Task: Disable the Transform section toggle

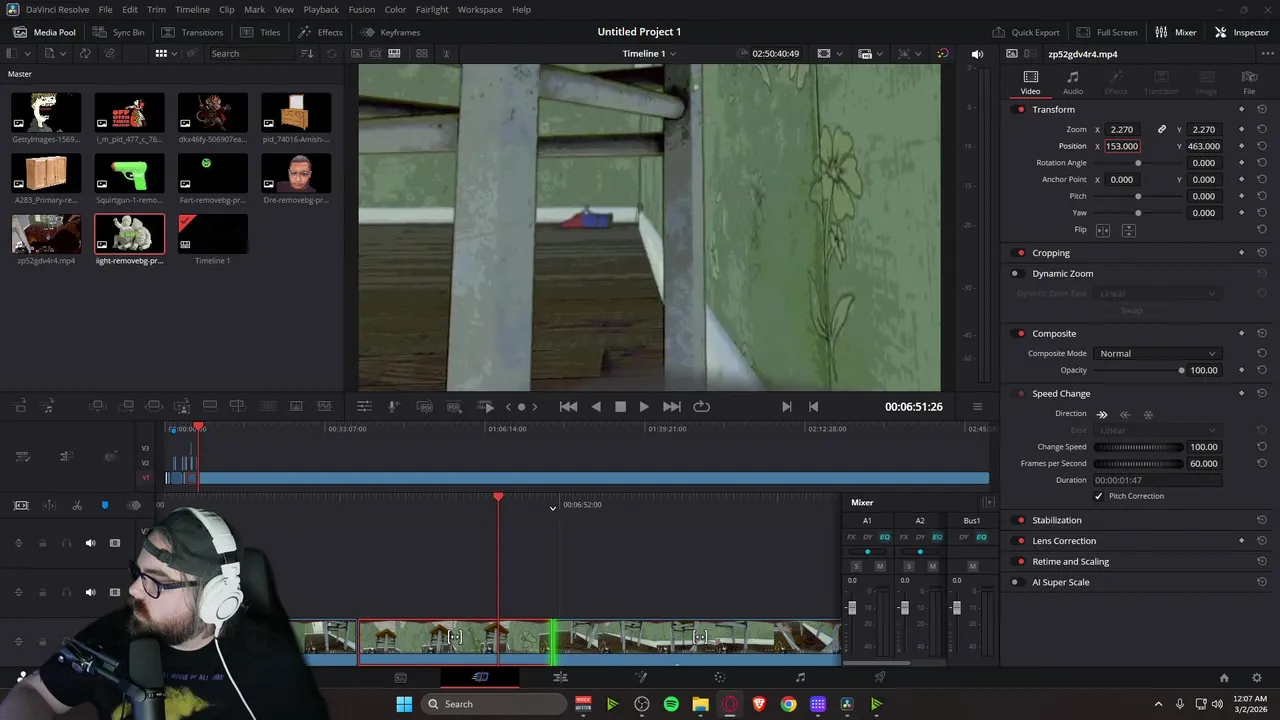Action: pos(1020,109)
